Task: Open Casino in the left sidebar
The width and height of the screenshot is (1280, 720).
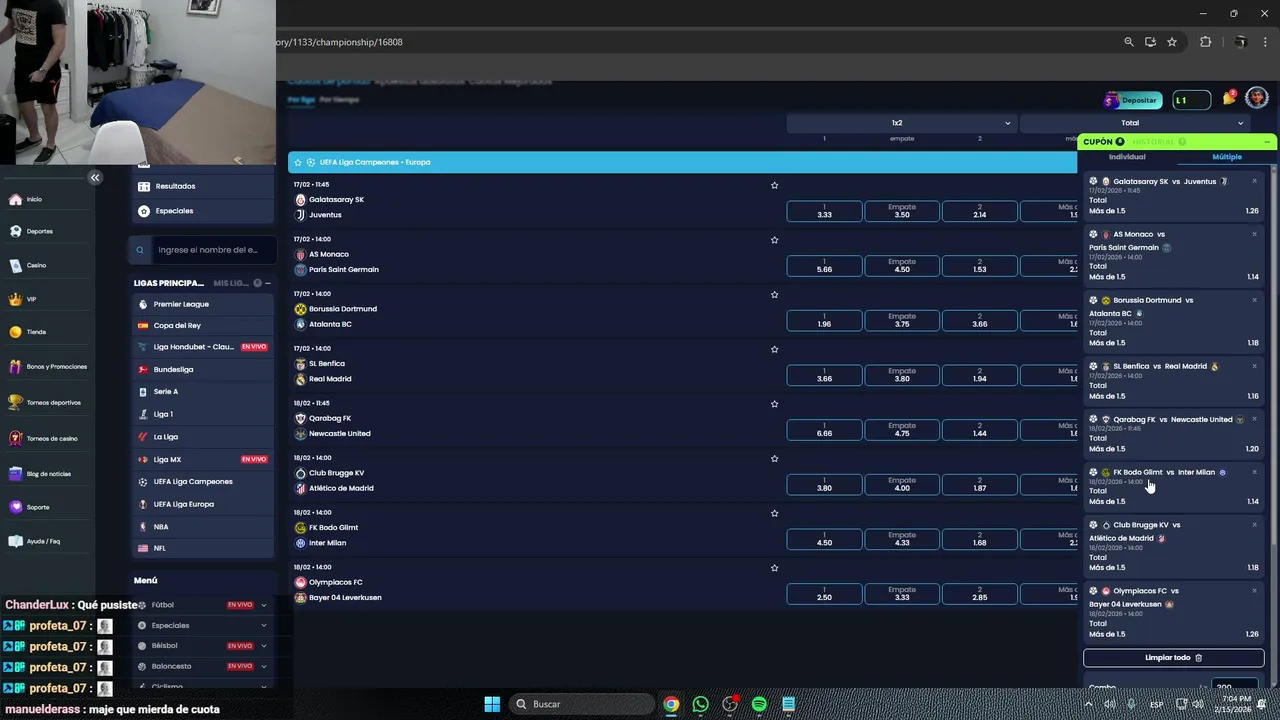Action: [28, 265]
